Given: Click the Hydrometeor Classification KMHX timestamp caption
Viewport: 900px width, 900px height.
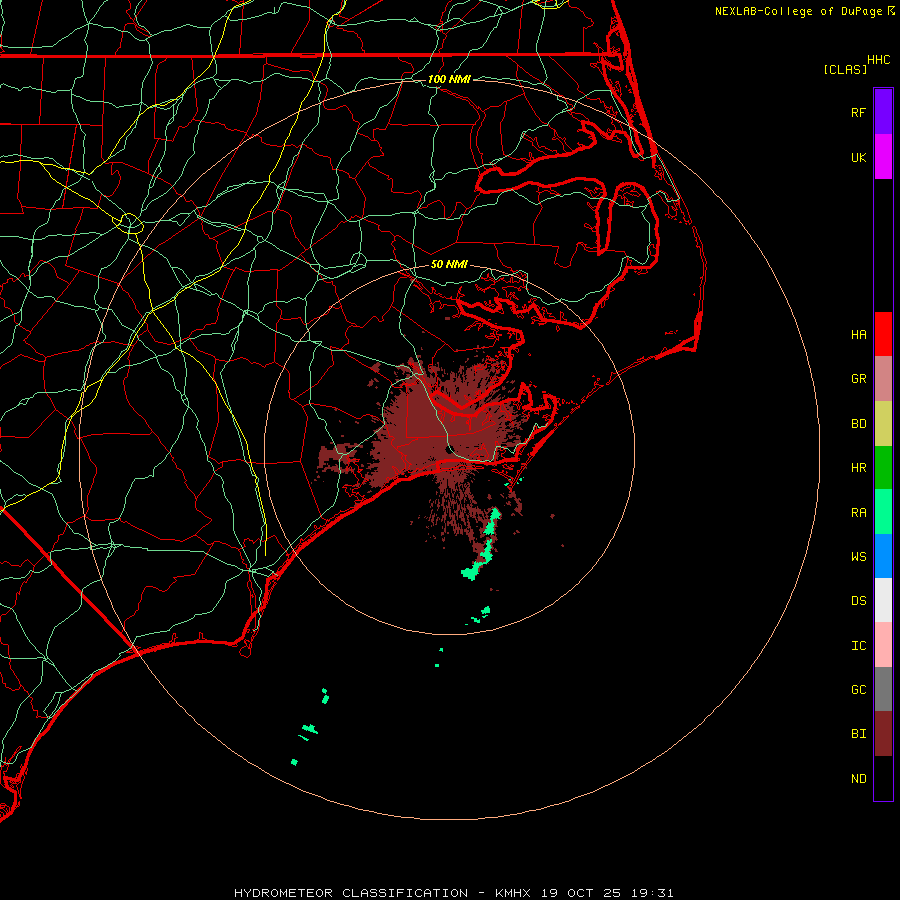Looking at the screenshot, I should [x=453, y=893].
